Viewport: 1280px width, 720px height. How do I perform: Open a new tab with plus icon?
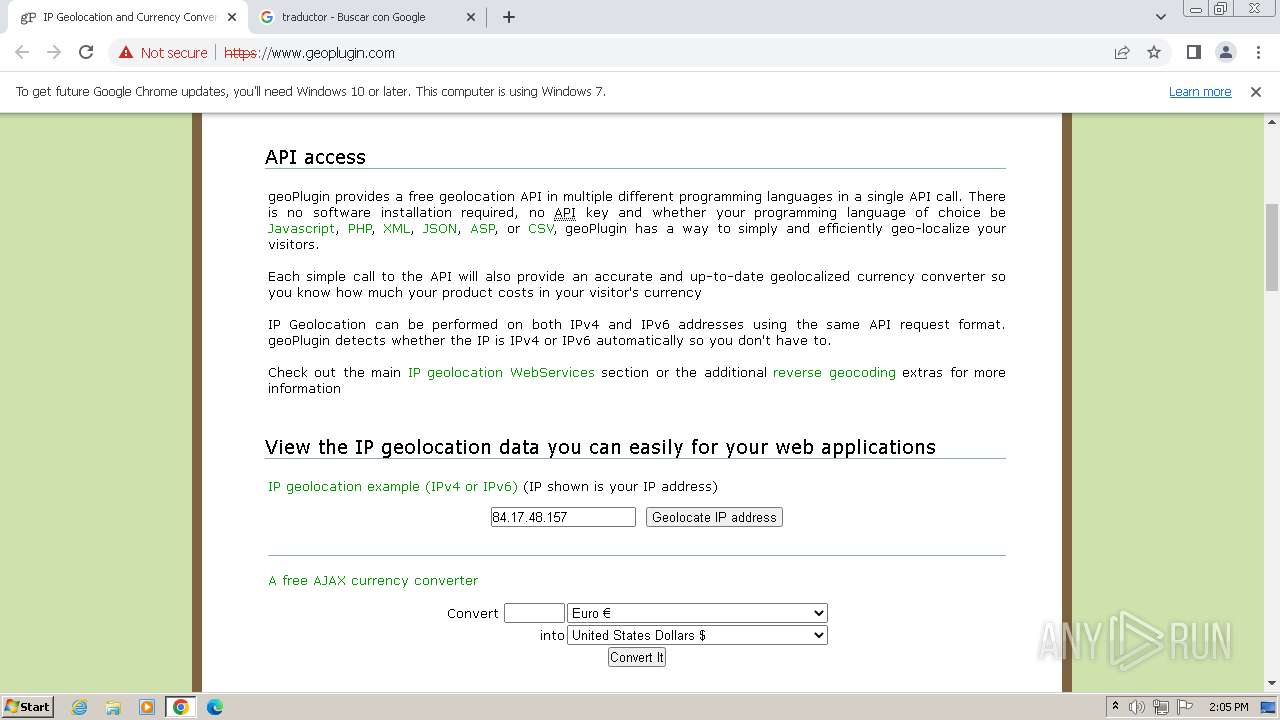509,17
